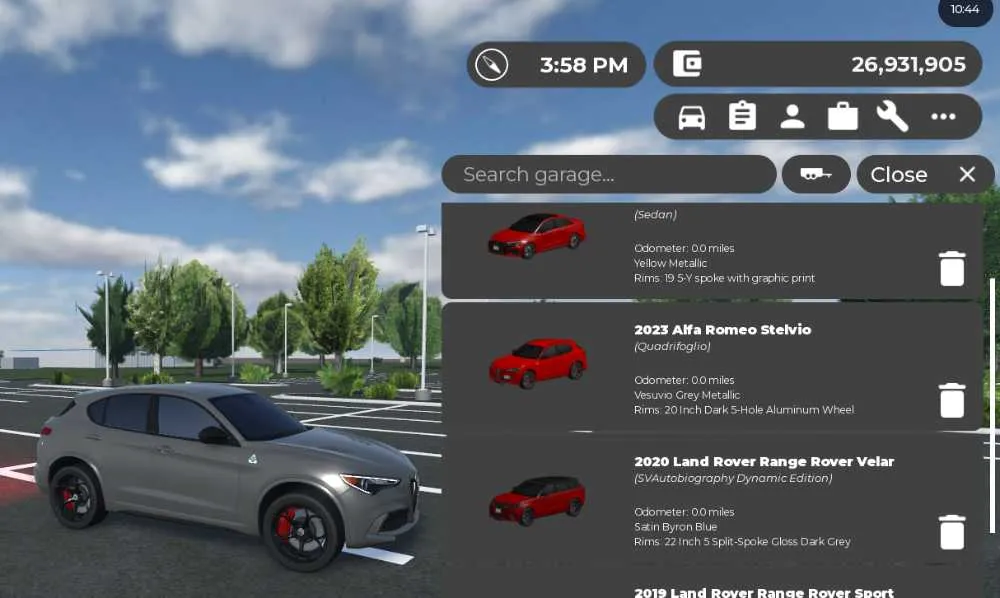
Task: Open the compass navigation icon
Action: click(x=492, y=64)
